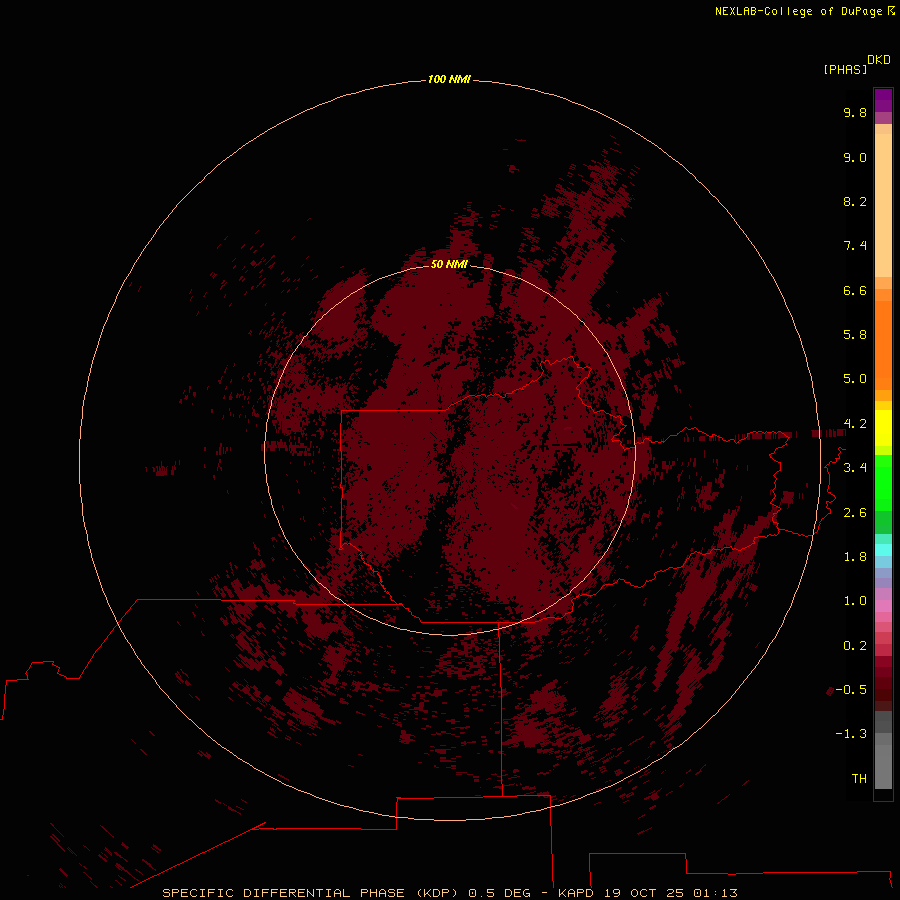This screenshot has height=900, width=900.
Task: Click the 19 OCT 25 date in caption
Action: [645, 893]
